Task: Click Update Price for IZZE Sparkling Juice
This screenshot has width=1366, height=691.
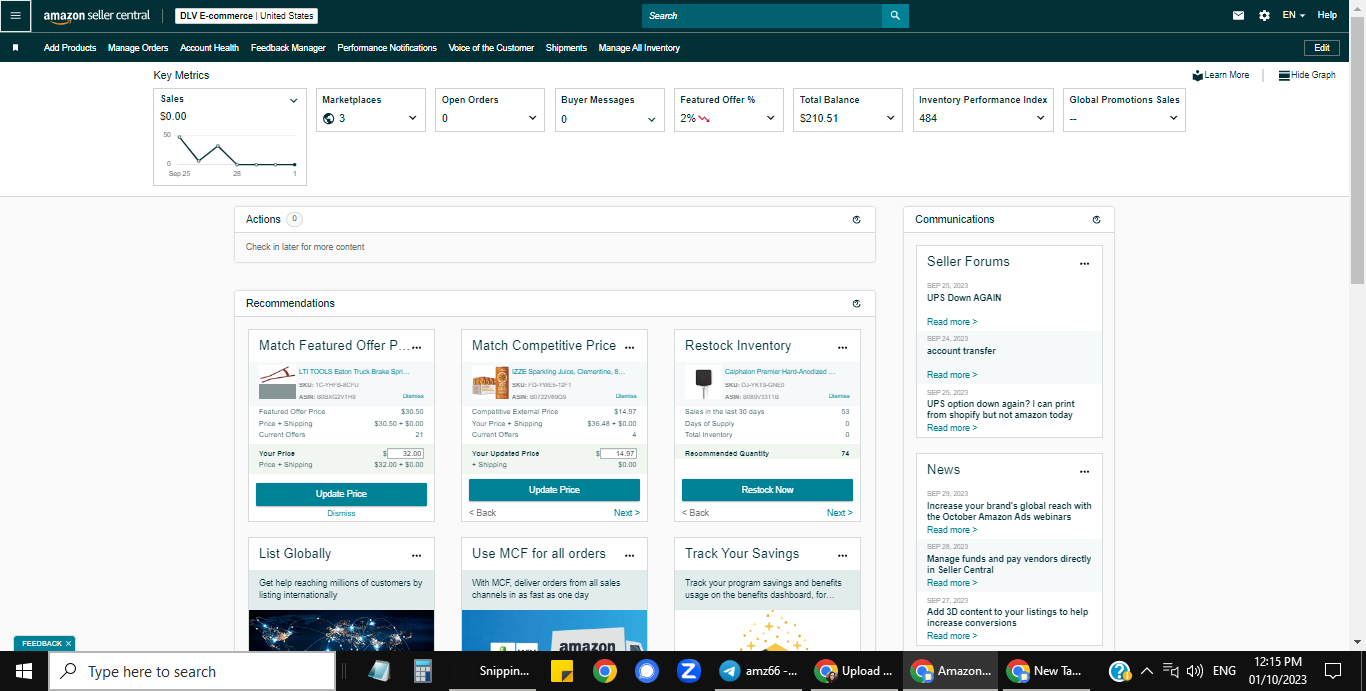Action: [x=554, y=490]
